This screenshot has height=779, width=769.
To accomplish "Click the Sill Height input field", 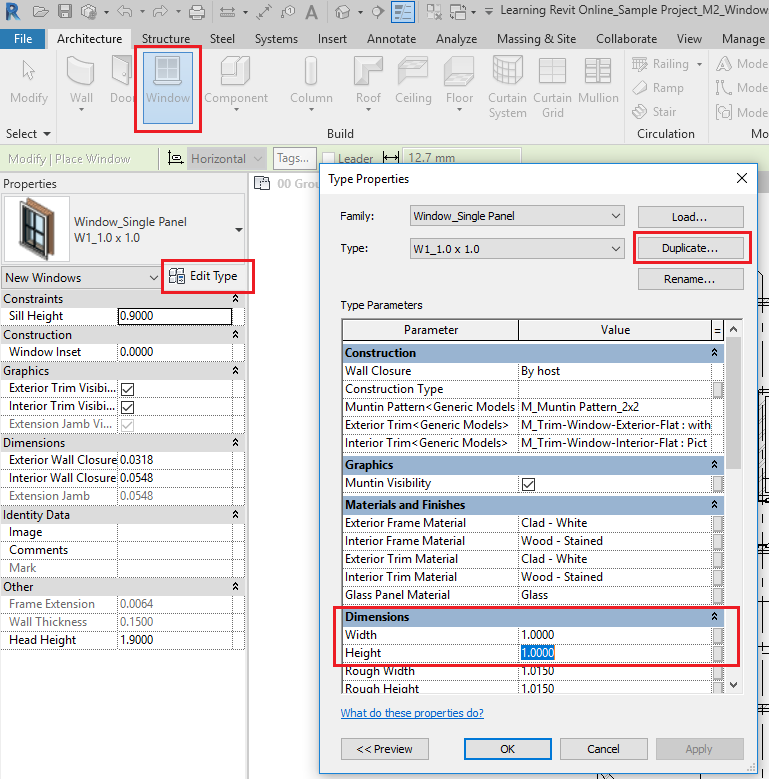I will tap(174, 316).
